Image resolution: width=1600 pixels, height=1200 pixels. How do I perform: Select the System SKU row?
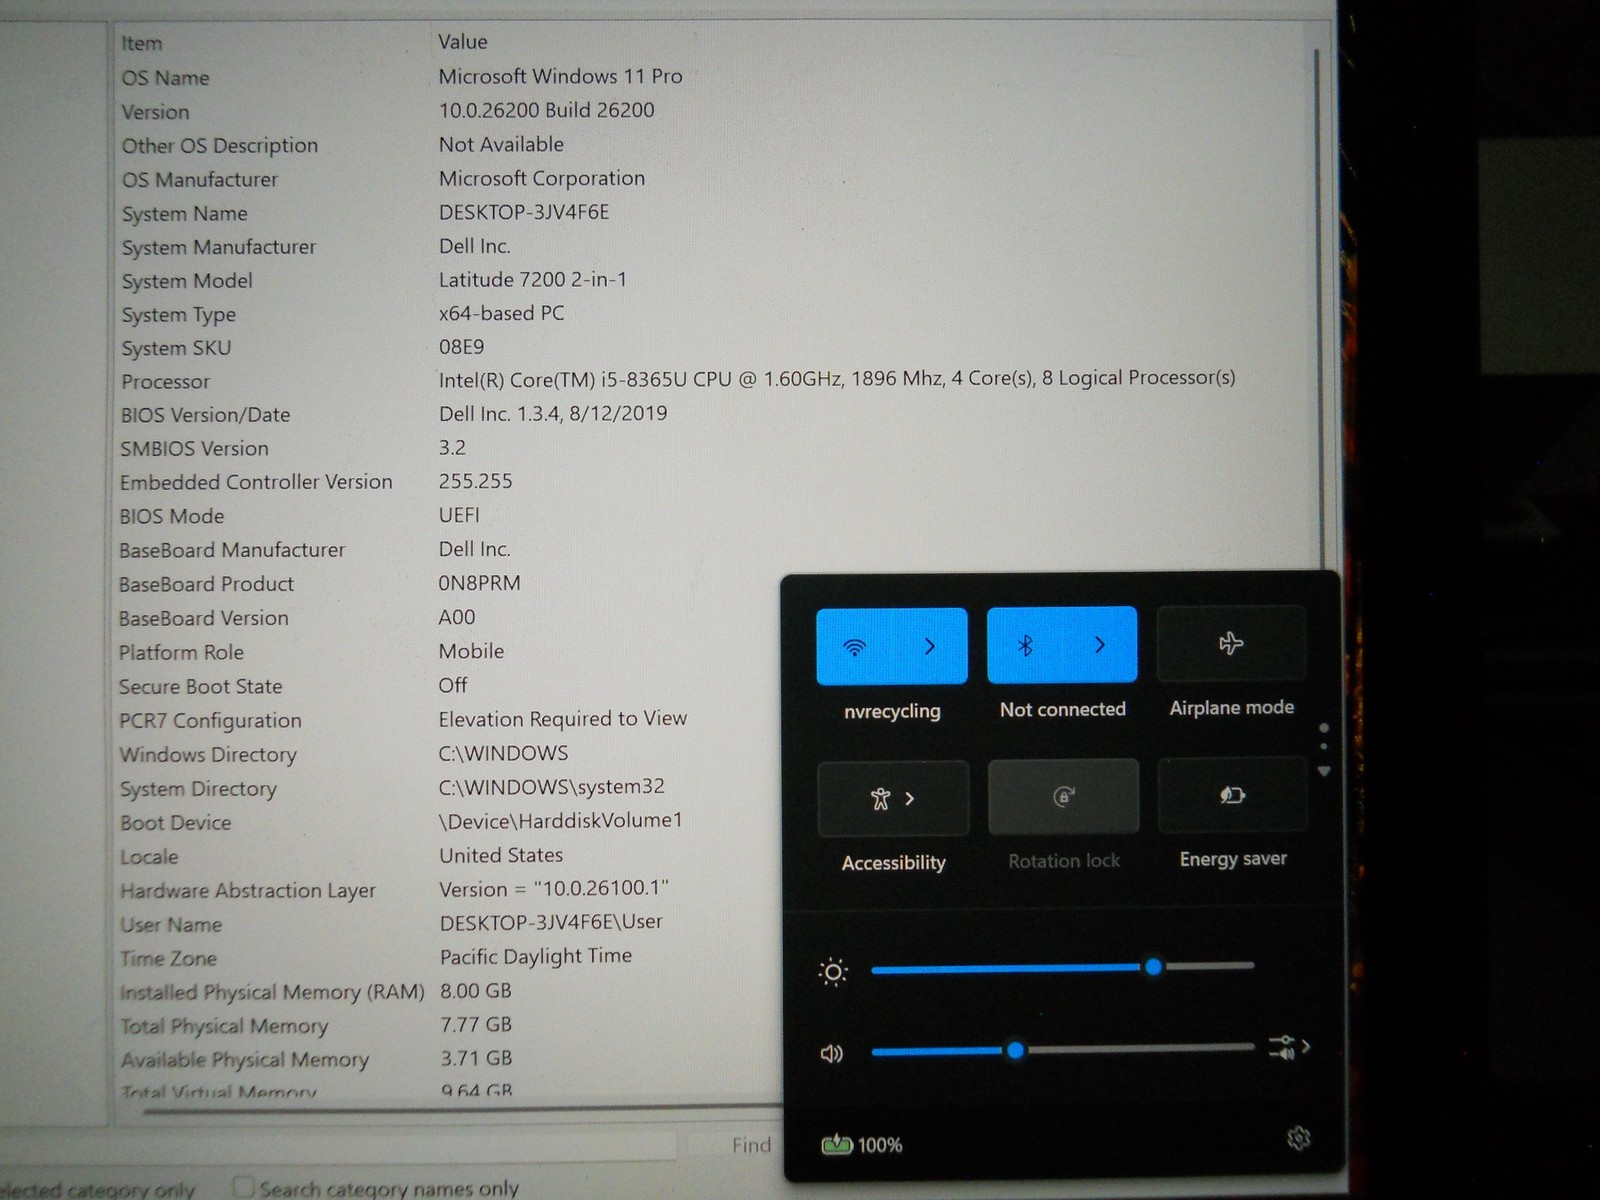176,349
